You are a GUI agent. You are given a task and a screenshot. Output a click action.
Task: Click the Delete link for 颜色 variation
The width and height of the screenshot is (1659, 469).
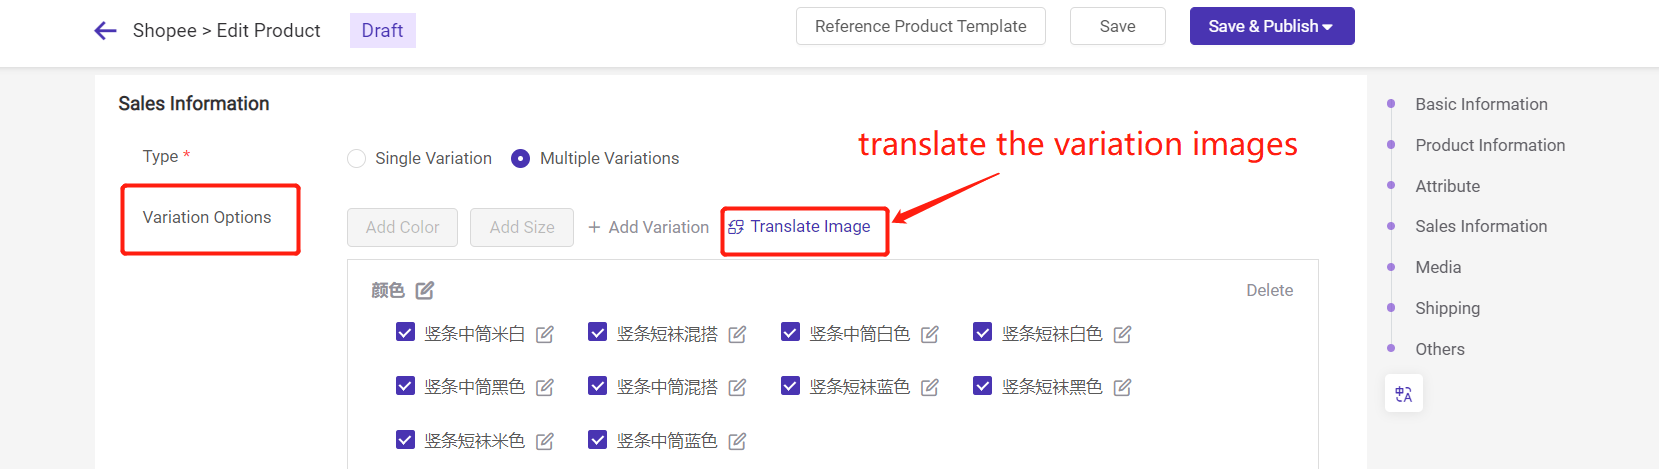1269,290
